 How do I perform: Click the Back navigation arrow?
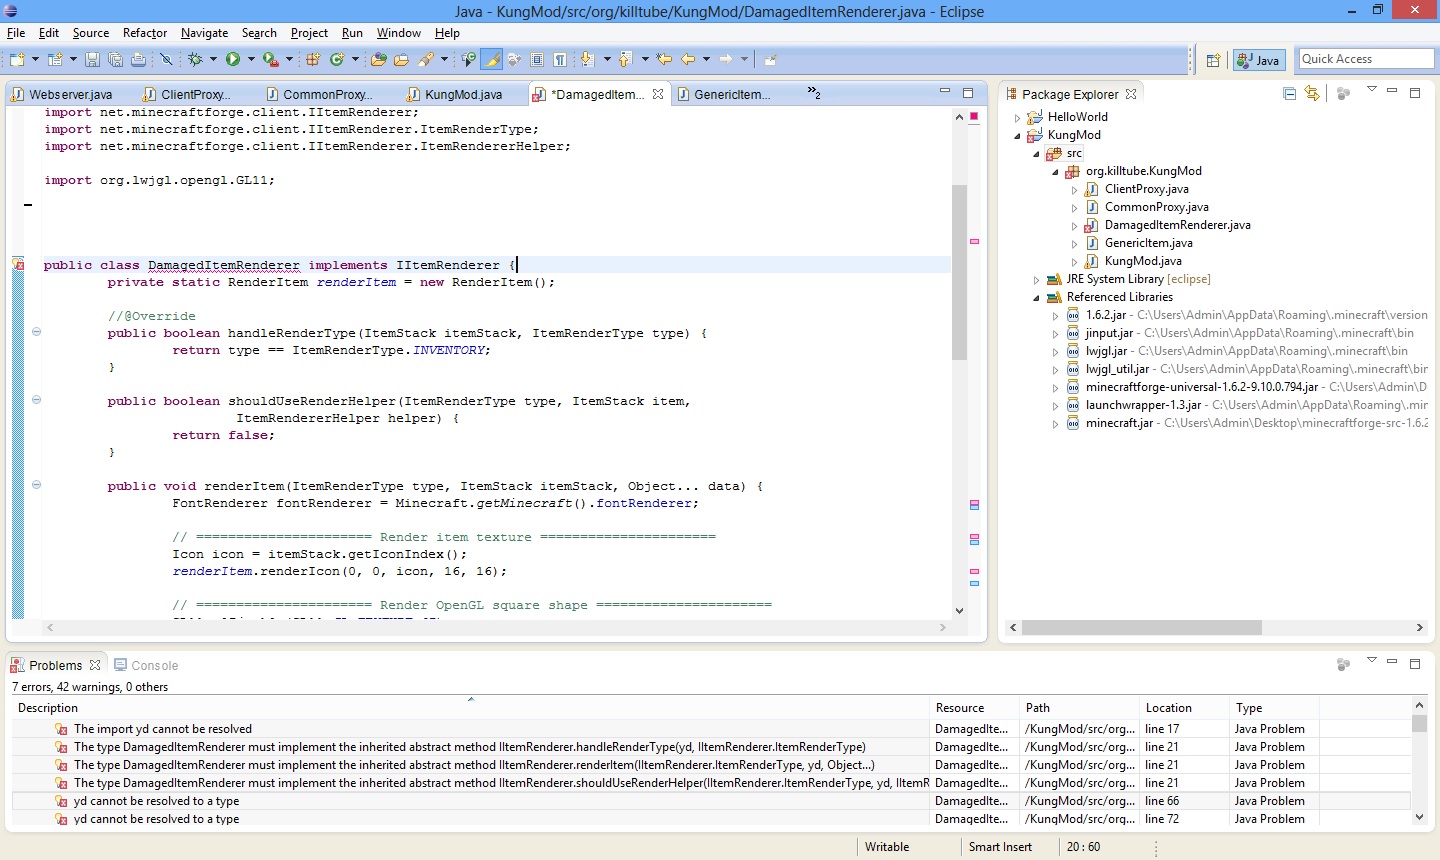click(x=688, y=60)
